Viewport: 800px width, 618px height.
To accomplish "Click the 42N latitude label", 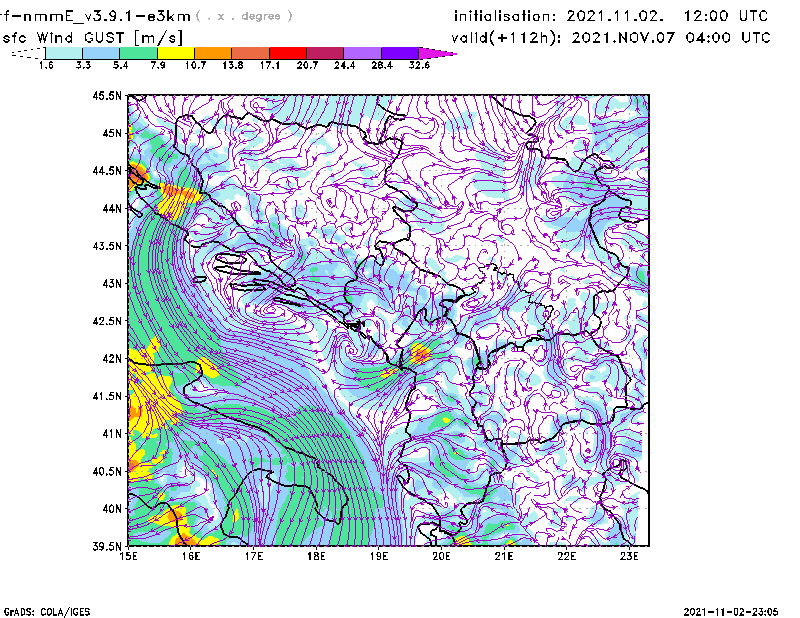I will pos(112,359).
